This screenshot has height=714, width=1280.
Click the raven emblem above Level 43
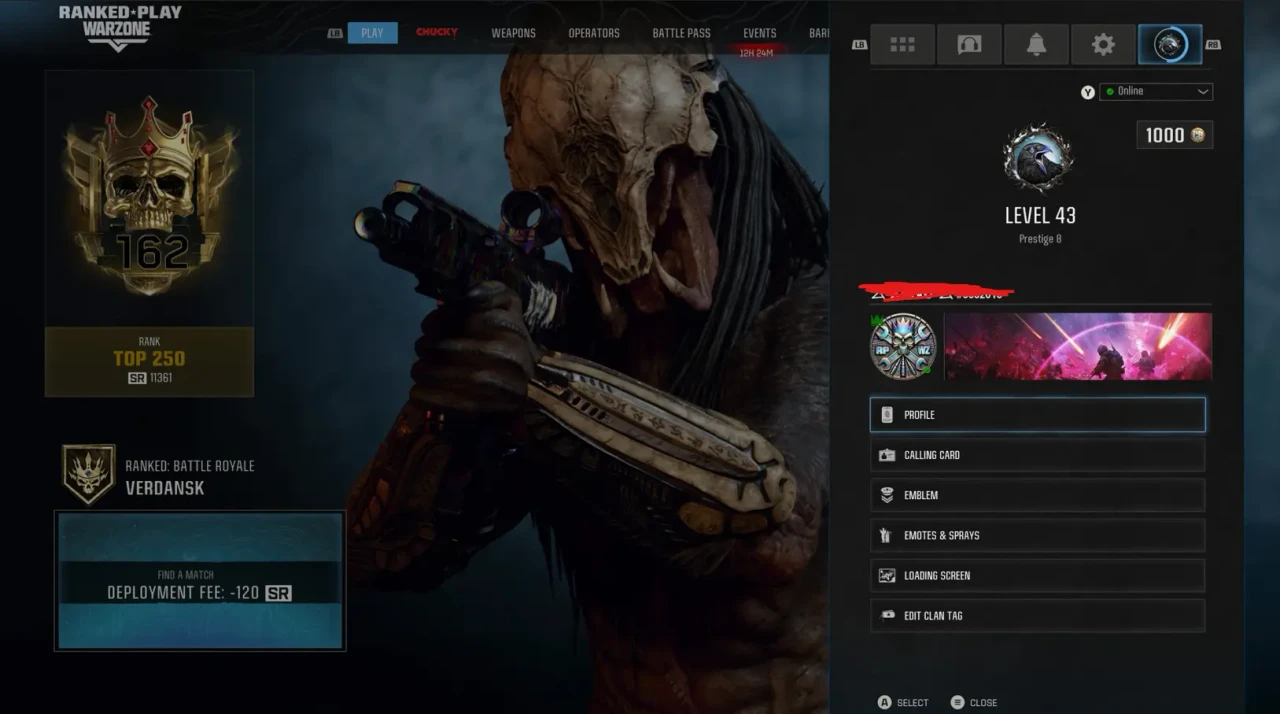(1038, 158)
